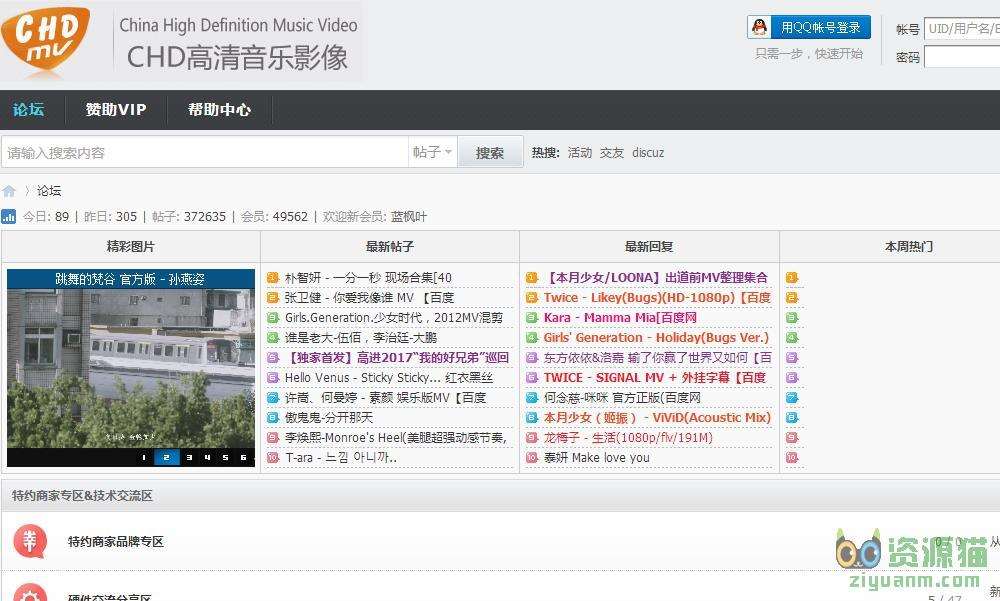Screen dimensions: 1000x601
Task: Click the number 10 badge beside T-ara post
Action: (x=273, y=457)
